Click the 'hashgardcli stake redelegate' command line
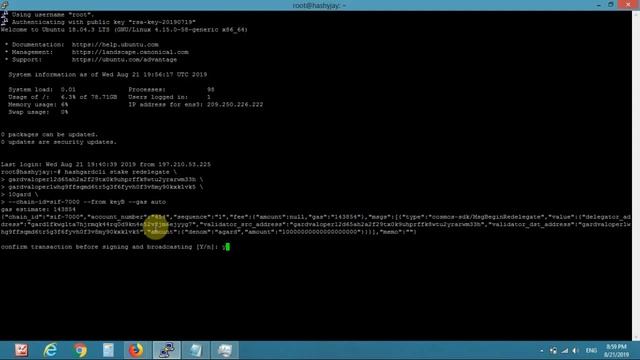This screenshot has height=360, width=640. point(89,172)
